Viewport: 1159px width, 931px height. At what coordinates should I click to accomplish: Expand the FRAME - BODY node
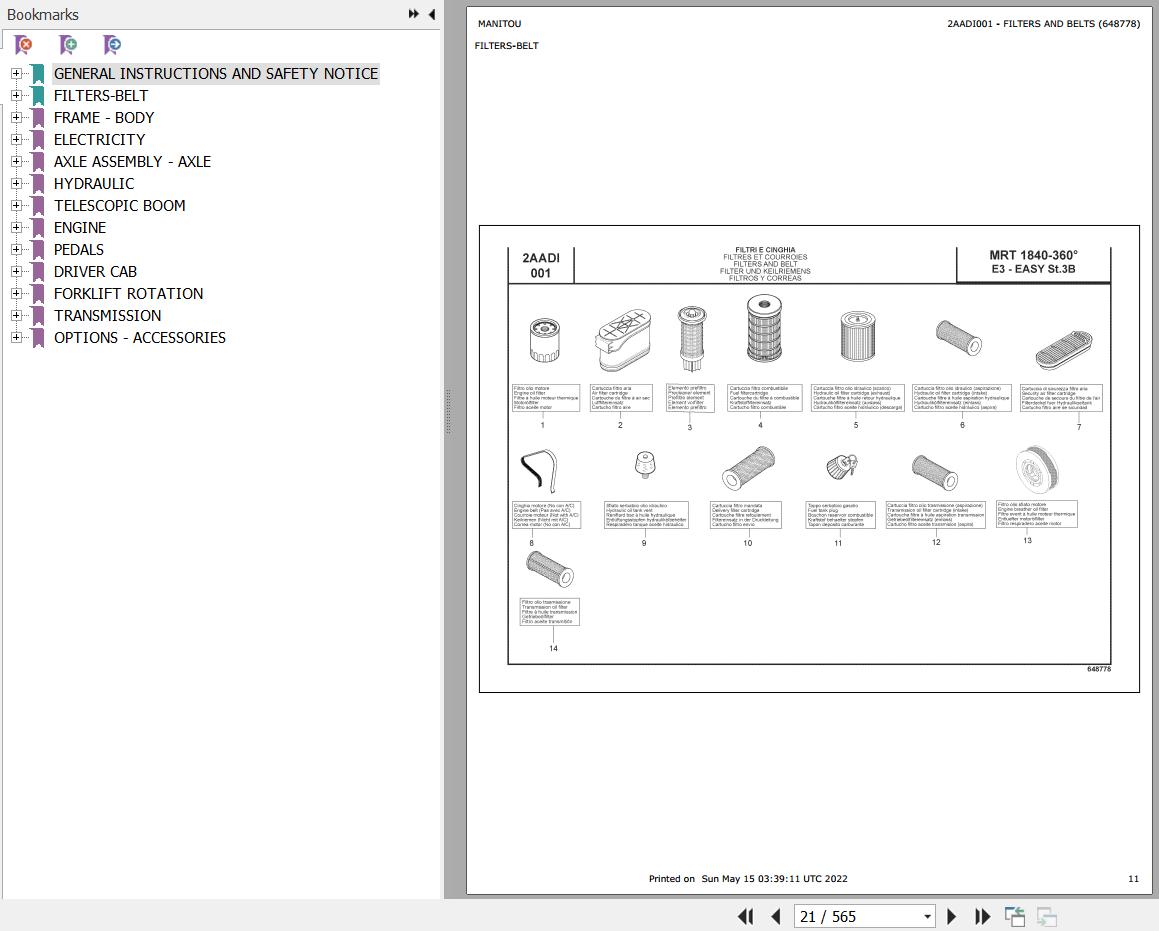click(x=16, y=117)
